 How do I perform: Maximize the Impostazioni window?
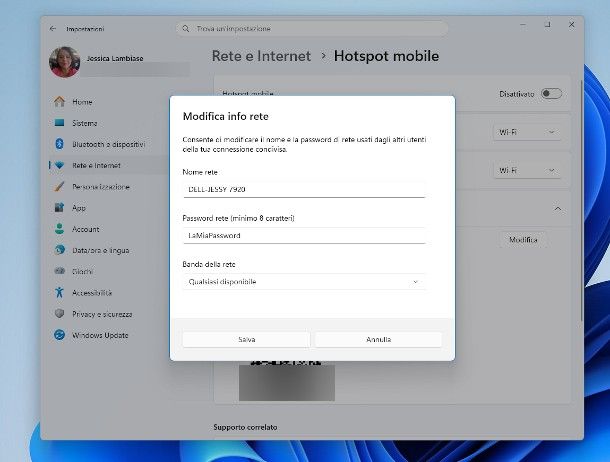547,25
